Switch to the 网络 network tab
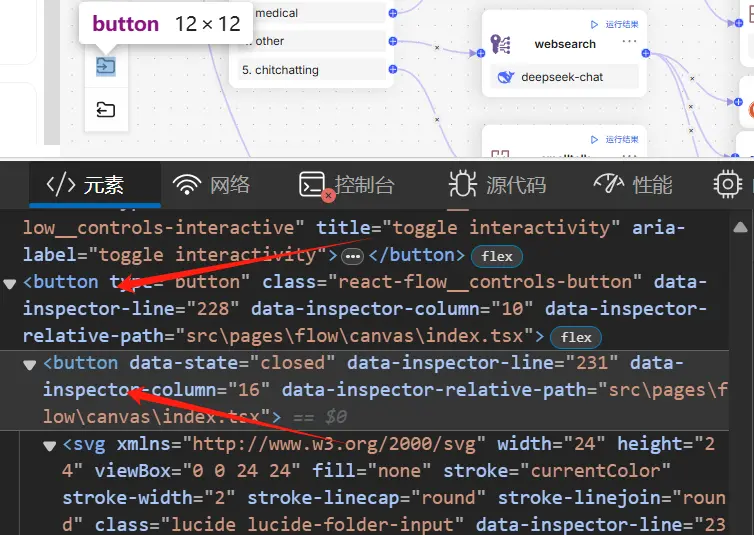Screen dimensions: 754x535 pyautogui.click(x=212, y=185)
